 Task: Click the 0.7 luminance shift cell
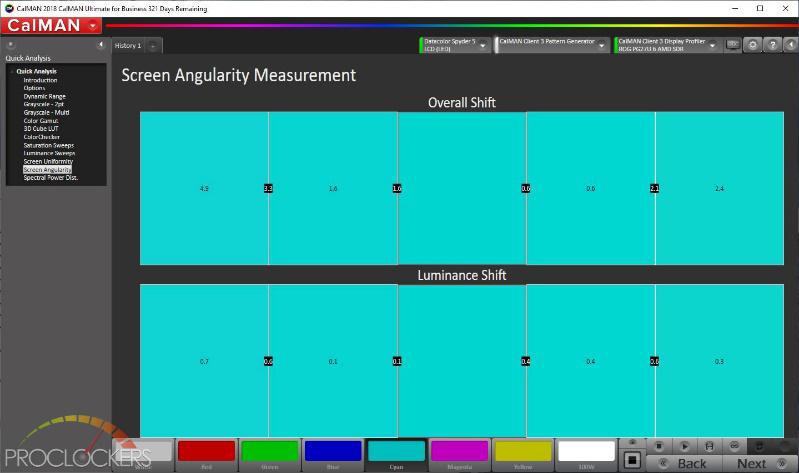204,361
